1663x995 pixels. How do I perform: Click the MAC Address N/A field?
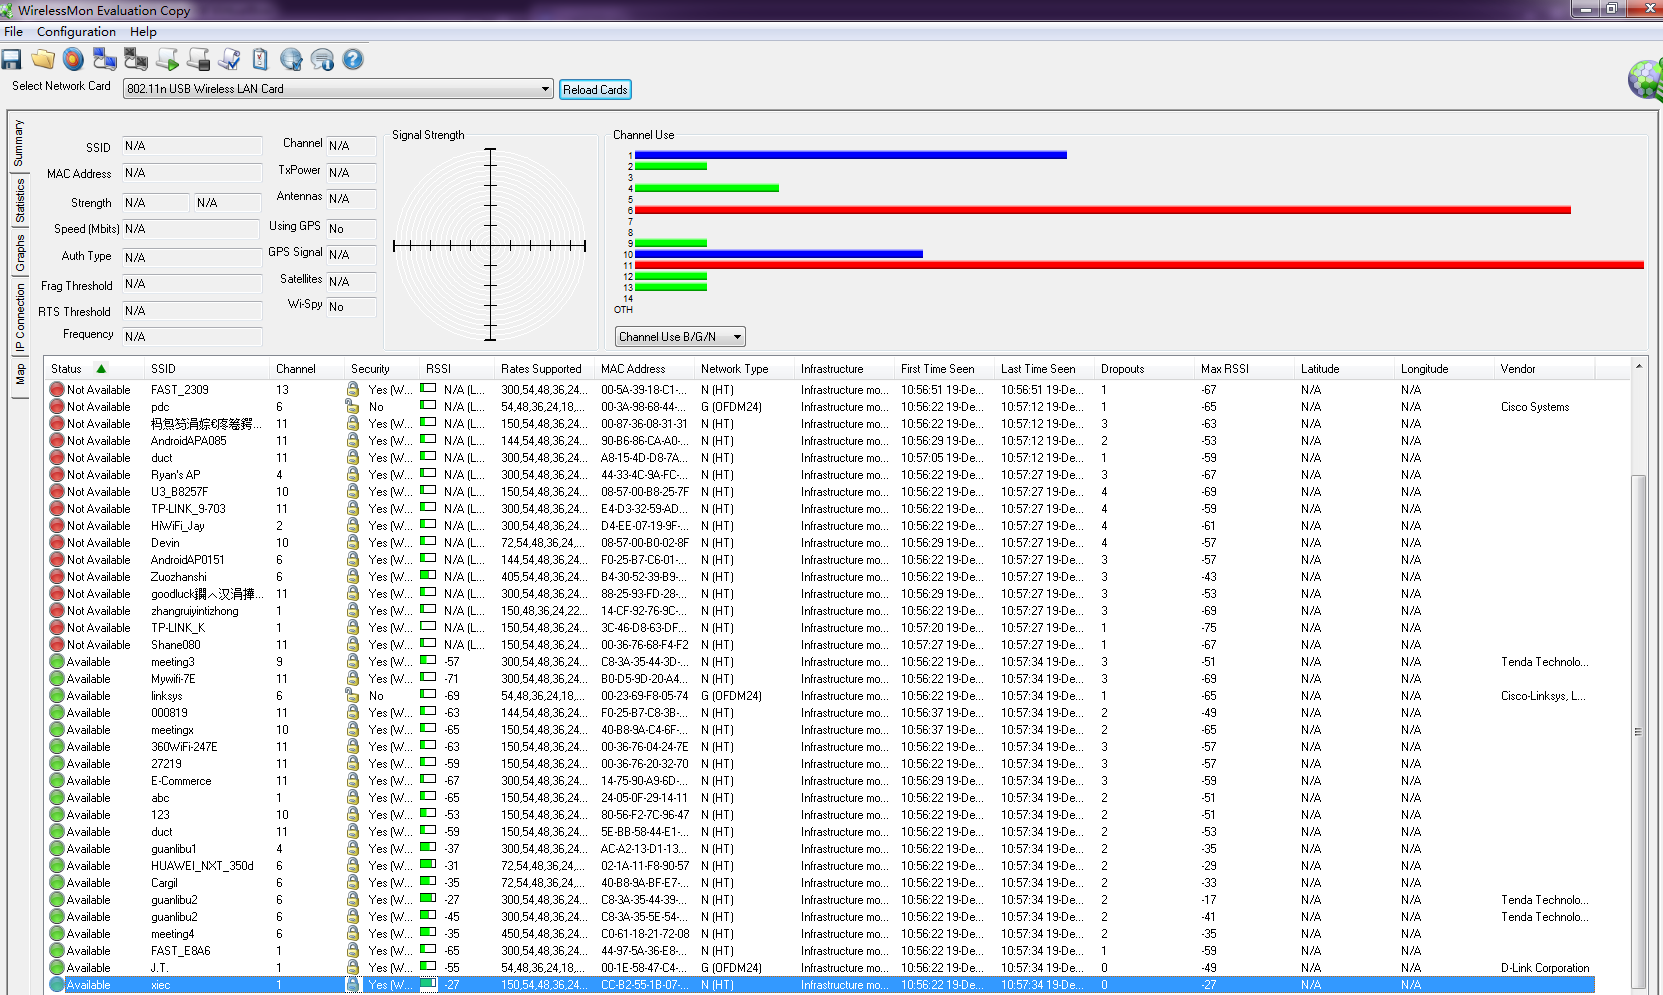(192, 173)
